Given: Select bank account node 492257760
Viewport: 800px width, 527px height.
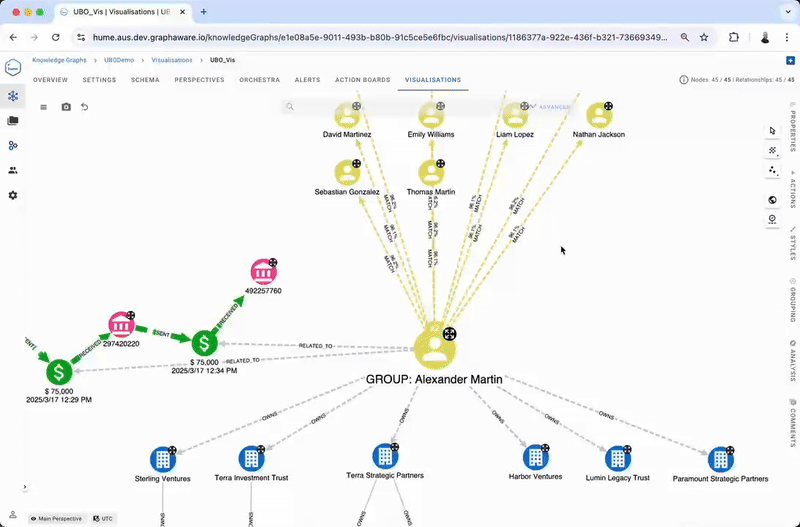Looking at the screenshot, I should (x=263, y=272).
